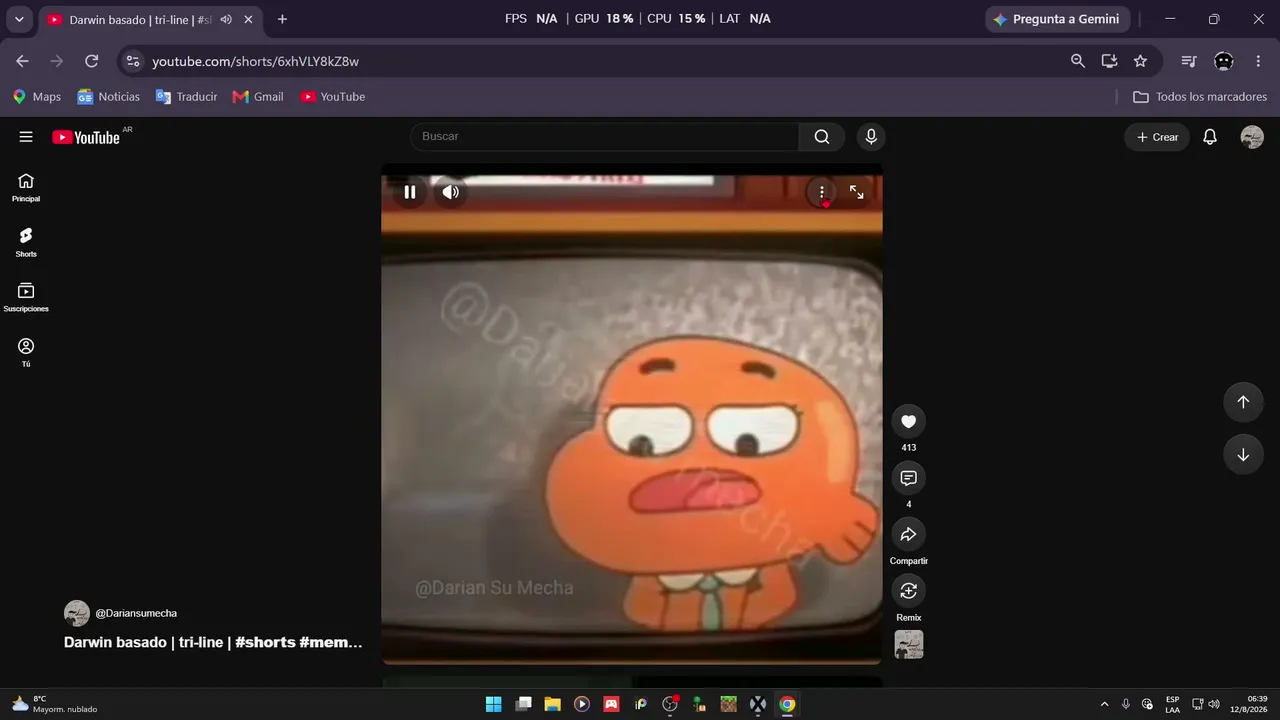Reload the current page
This screenshot has width=1280, height=720.
[91, 61]
